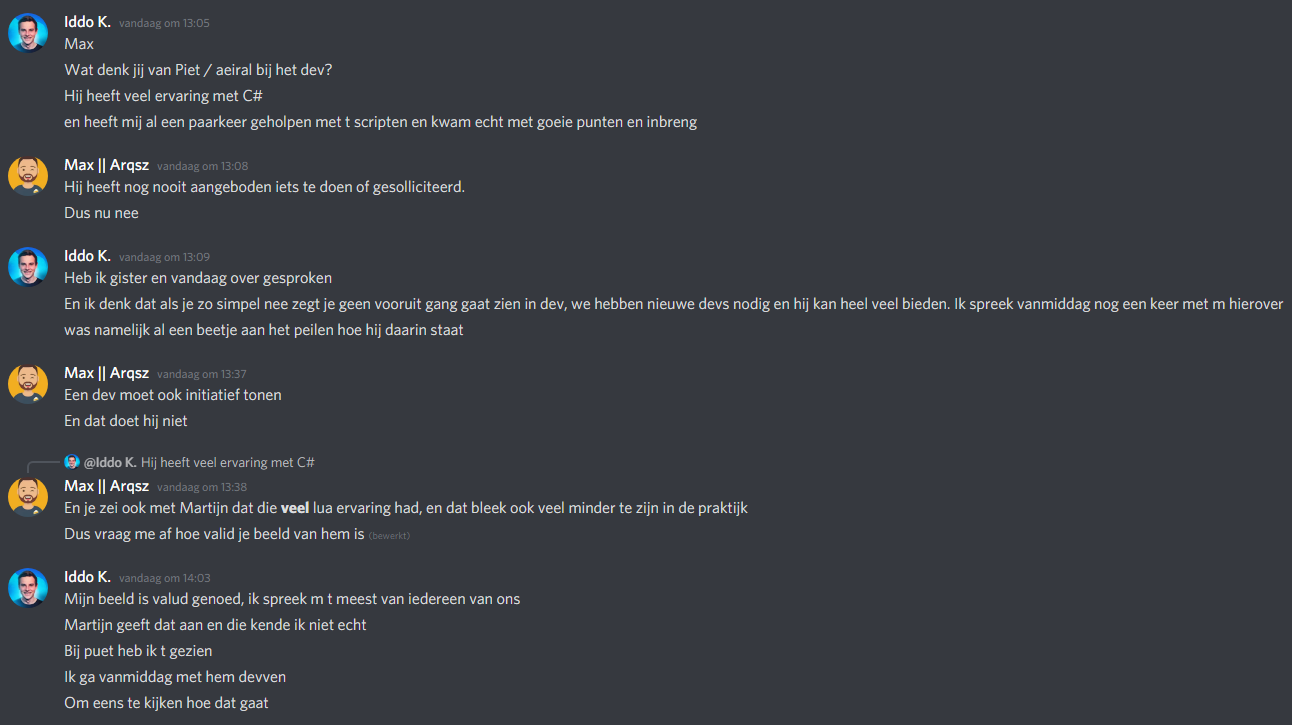The height and width of the screenshot is (725, 1292).
Task: Click the Max || Arqsz username at 13:37
Action: 106,373
